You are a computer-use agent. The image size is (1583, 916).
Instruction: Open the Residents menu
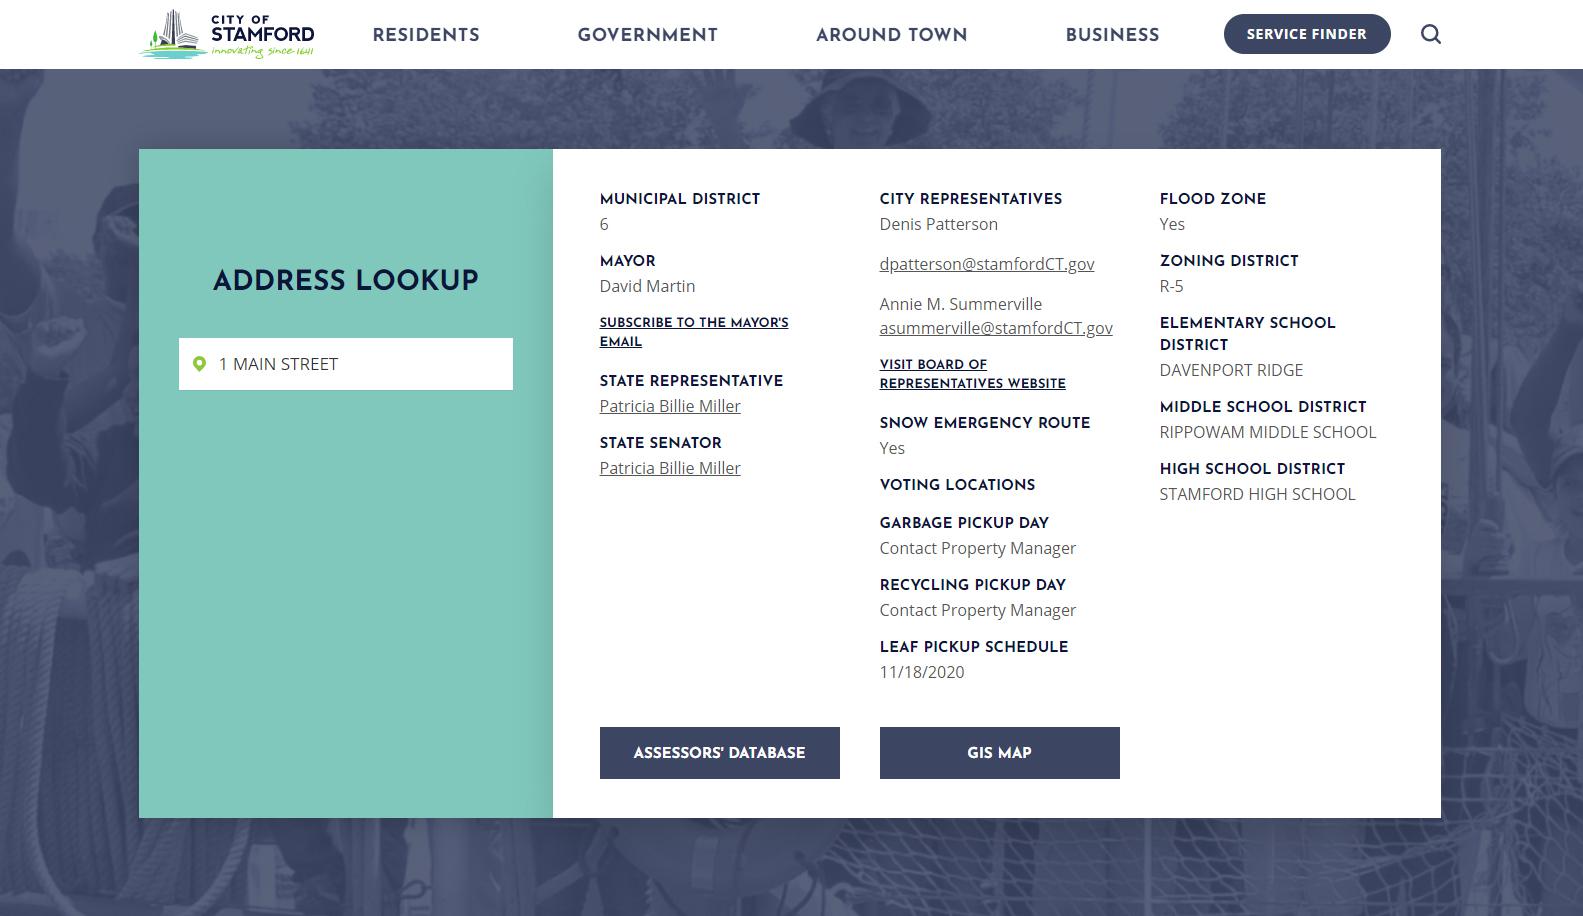426,35
